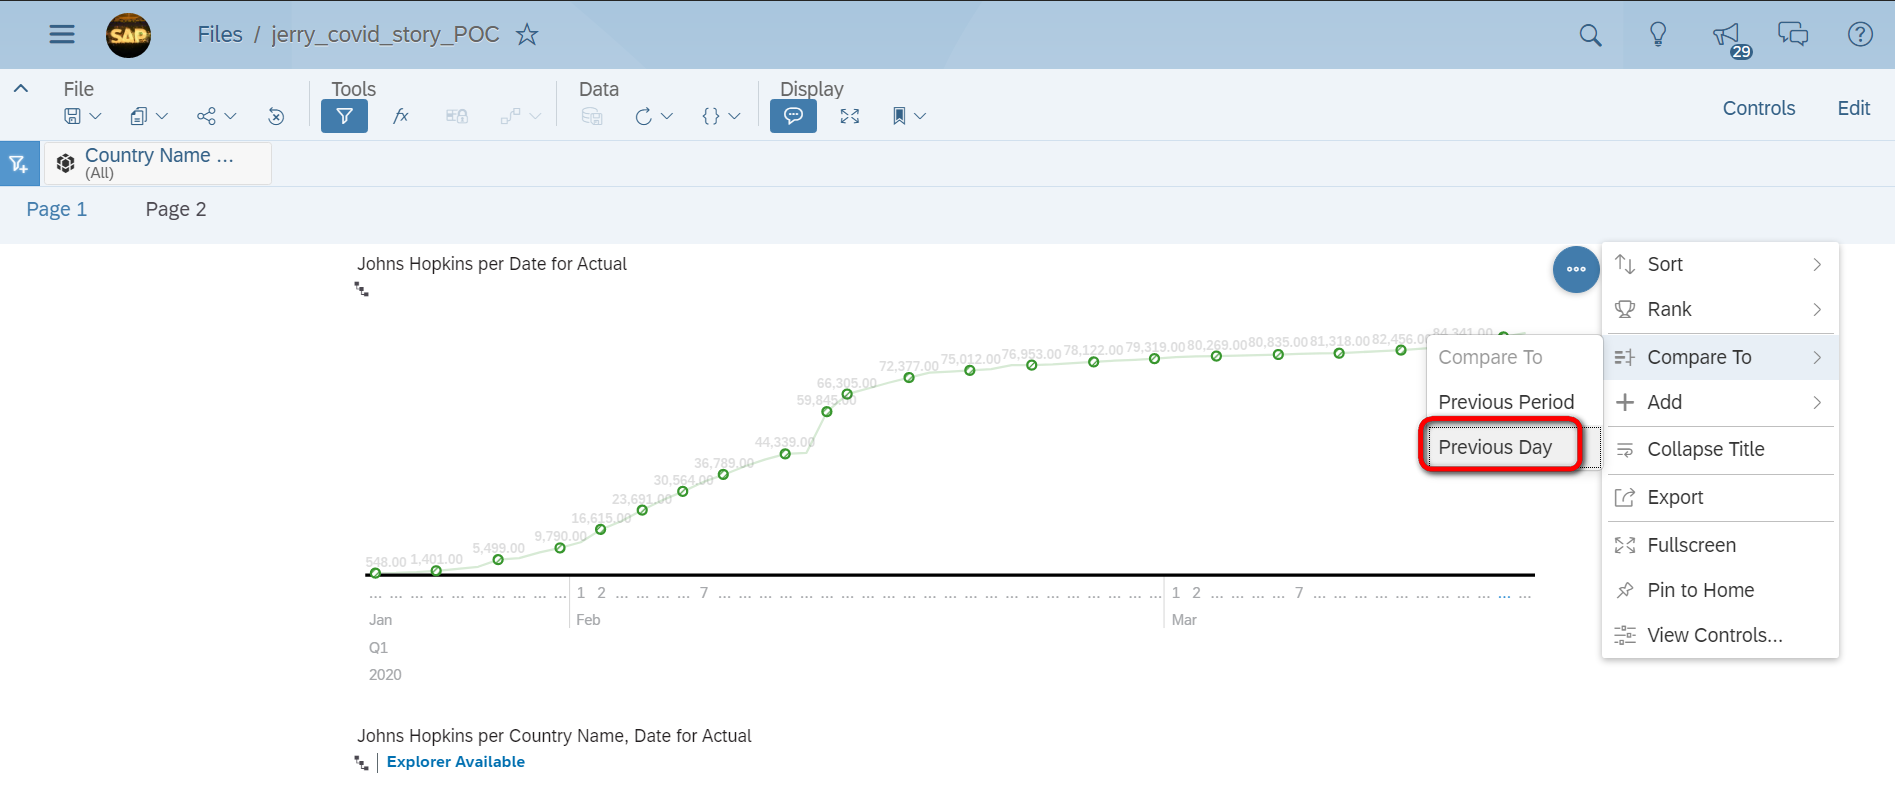Expand the save file dropdown arrow

pos(96,116)
